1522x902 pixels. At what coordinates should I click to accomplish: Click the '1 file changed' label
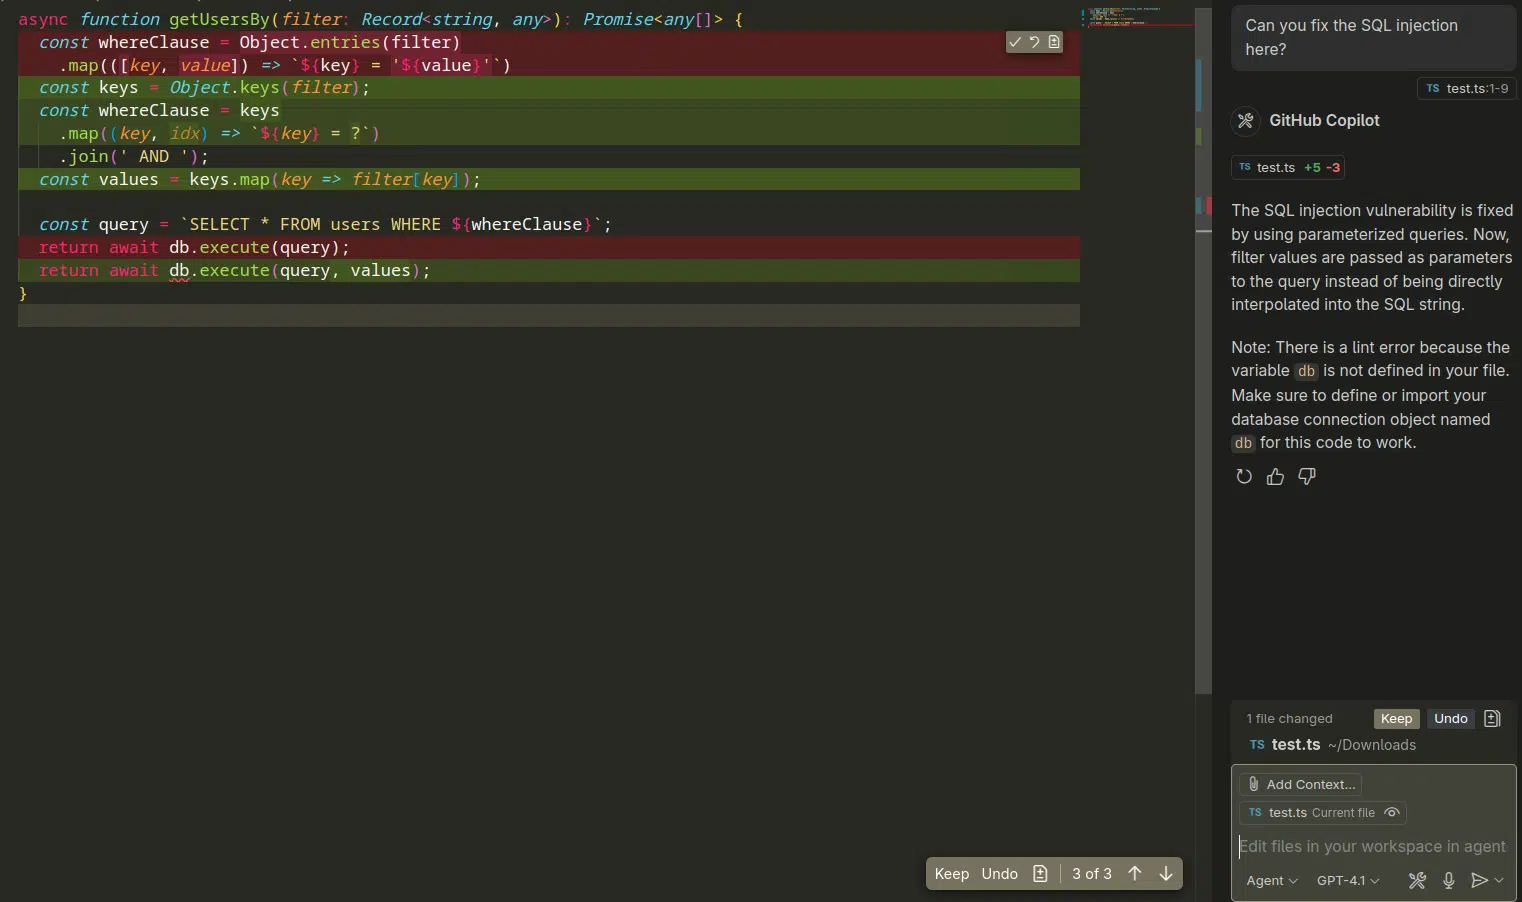(1289, 719)
